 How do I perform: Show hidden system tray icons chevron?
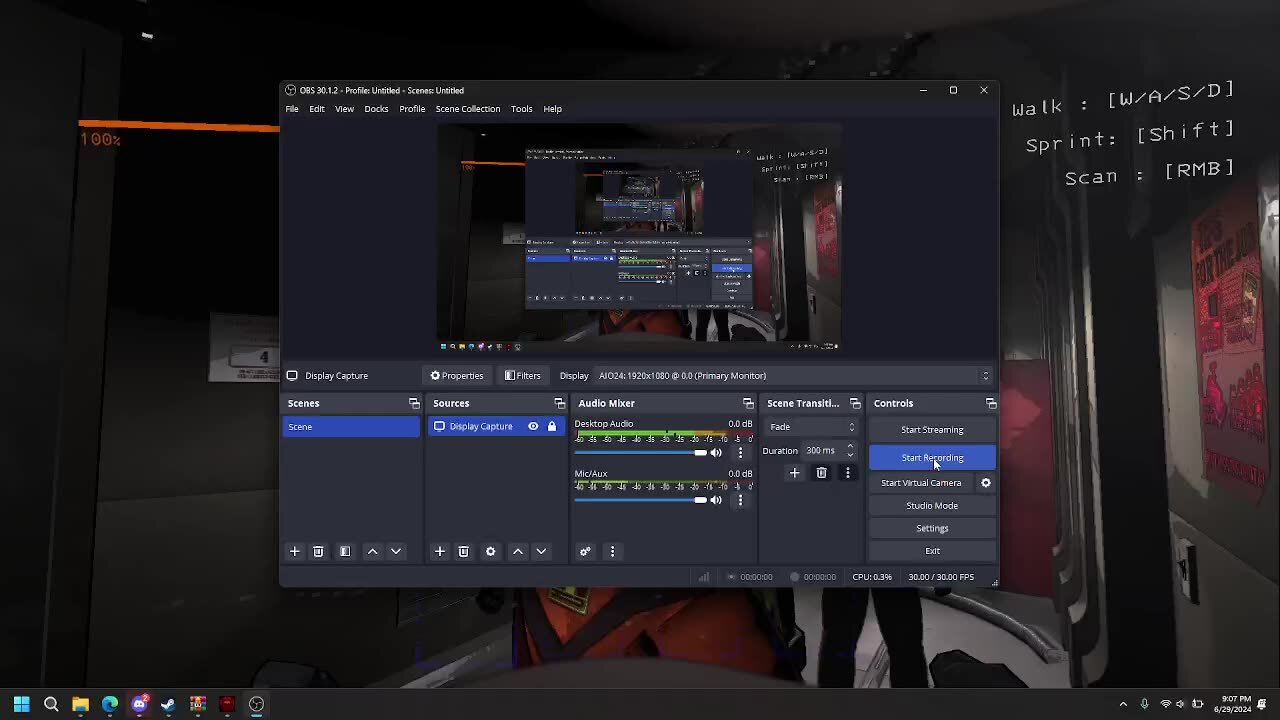[1123, 704]
